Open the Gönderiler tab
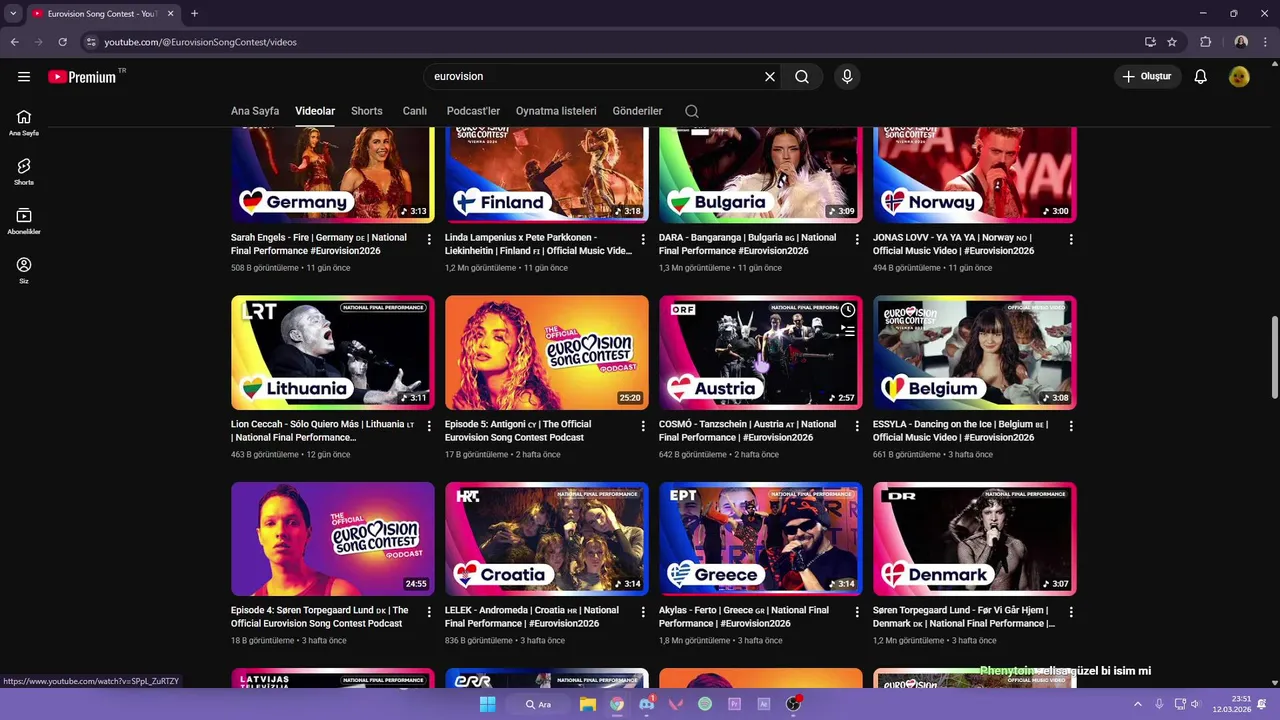 [x=637, y=111]
